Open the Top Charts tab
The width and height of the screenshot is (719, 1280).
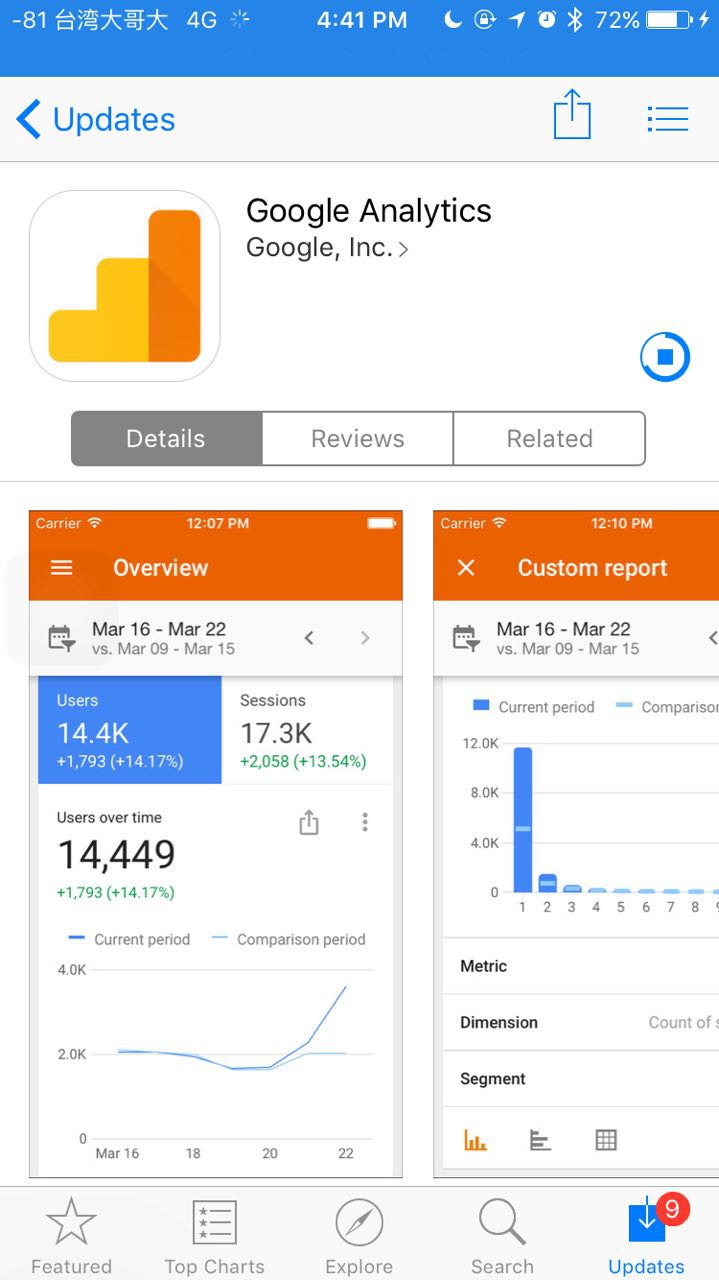[215, 1236]
